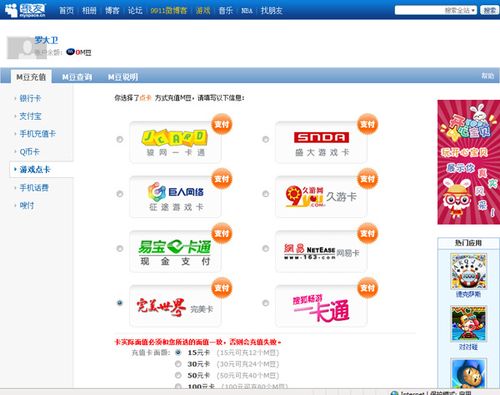Open 论坛 in top navigation
500x395 pixels.
click(x=135, y=10)
